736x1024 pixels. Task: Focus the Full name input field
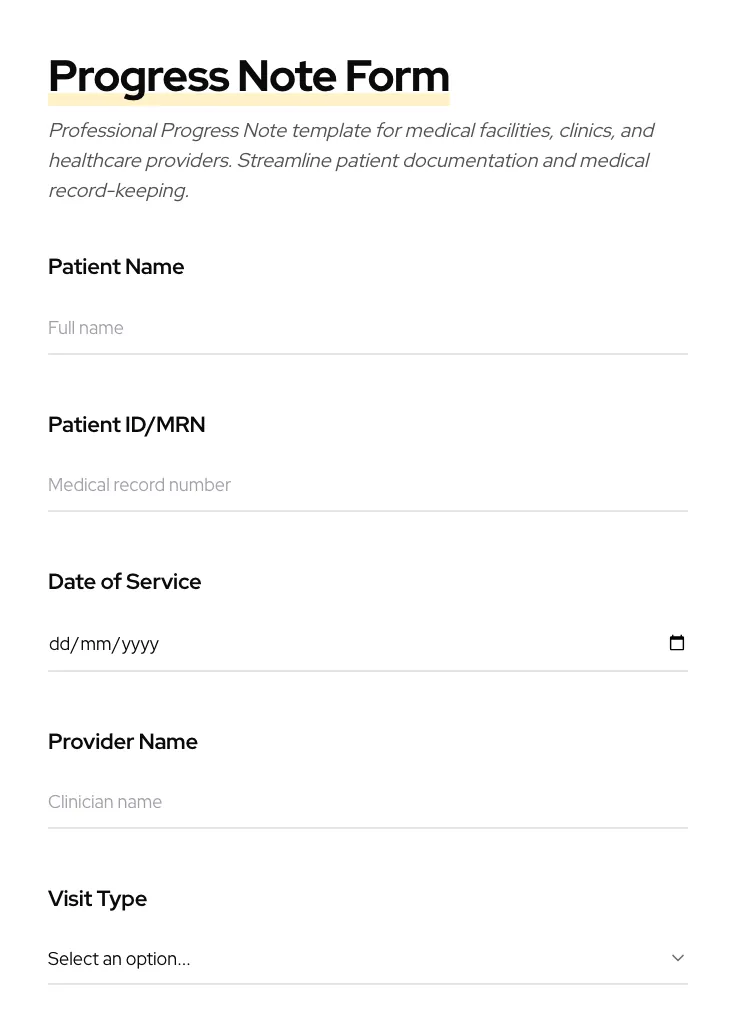pyautogui.click(x=367, y=328)
